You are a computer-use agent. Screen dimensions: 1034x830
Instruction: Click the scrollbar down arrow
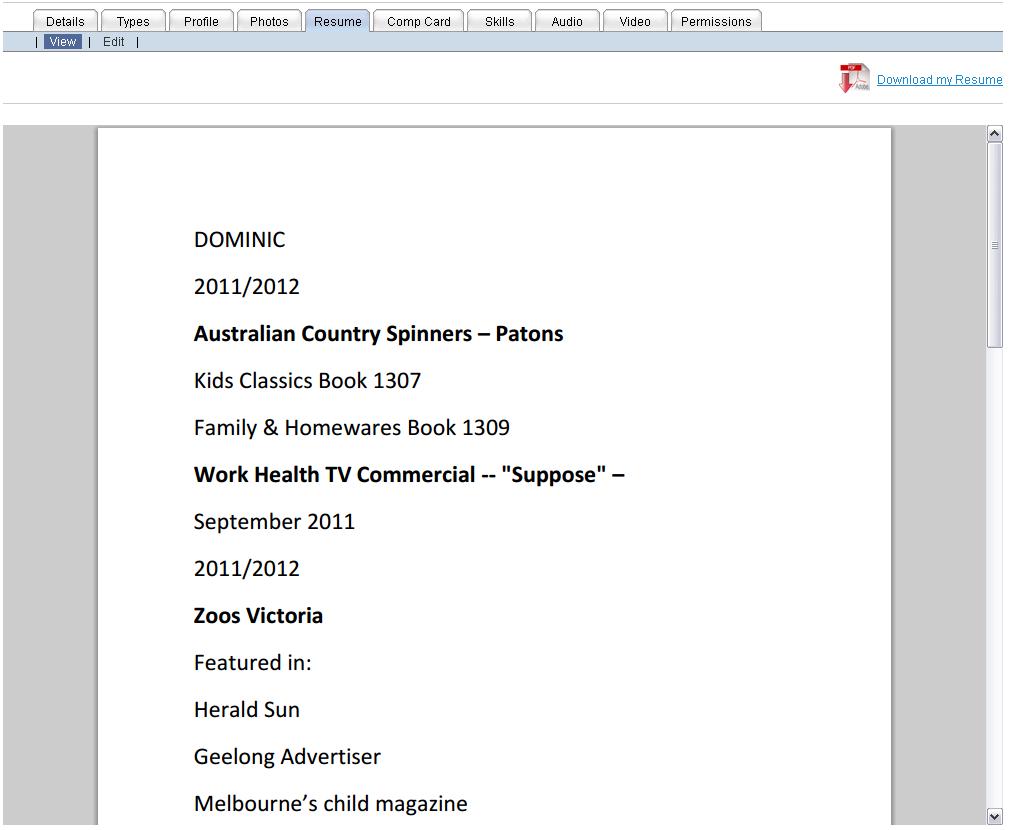(994, 816)
